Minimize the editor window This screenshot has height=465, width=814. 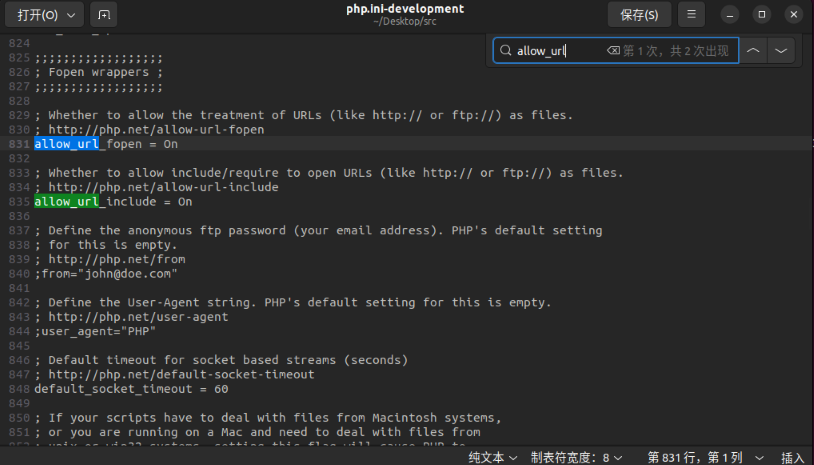[x=732, y=15]
